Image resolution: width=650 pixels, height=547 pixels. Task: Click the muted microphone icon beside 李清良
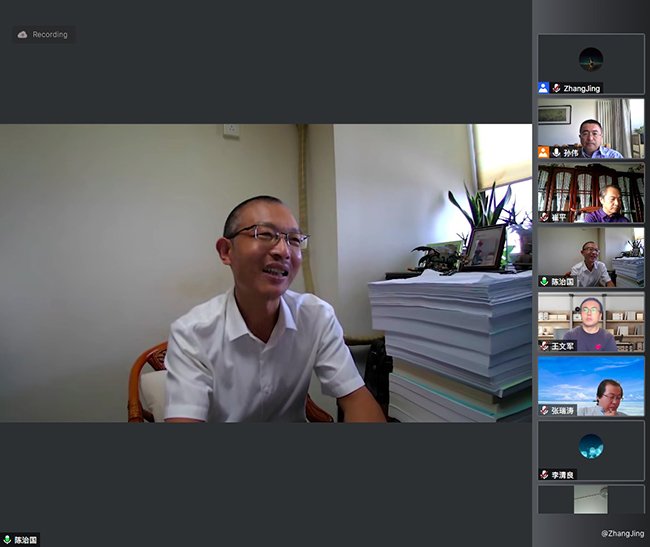click(544, 474)
